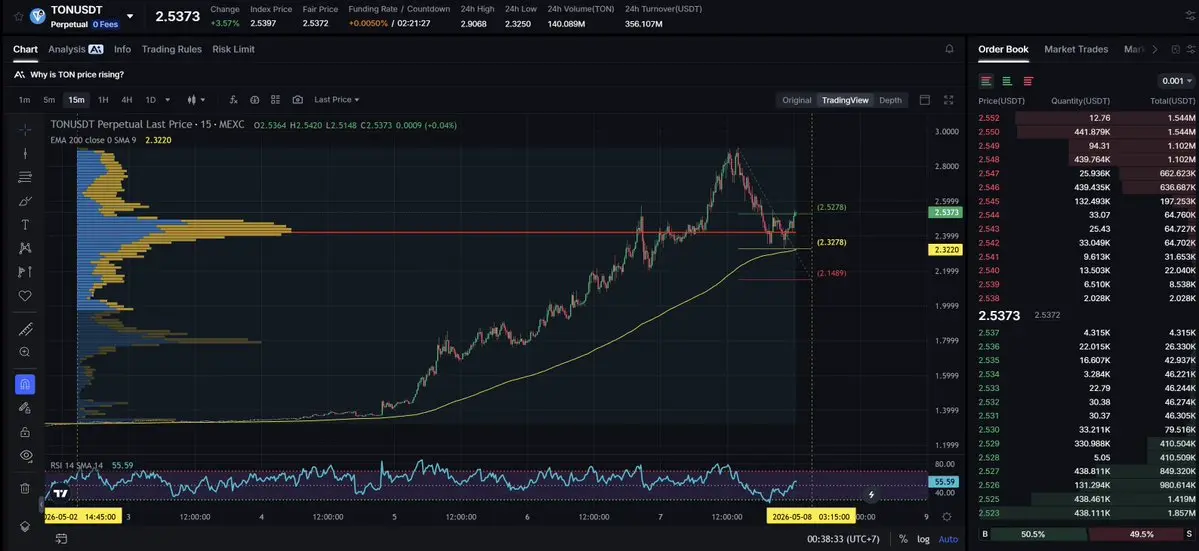Select the 1H timeframe

(103, 99)
